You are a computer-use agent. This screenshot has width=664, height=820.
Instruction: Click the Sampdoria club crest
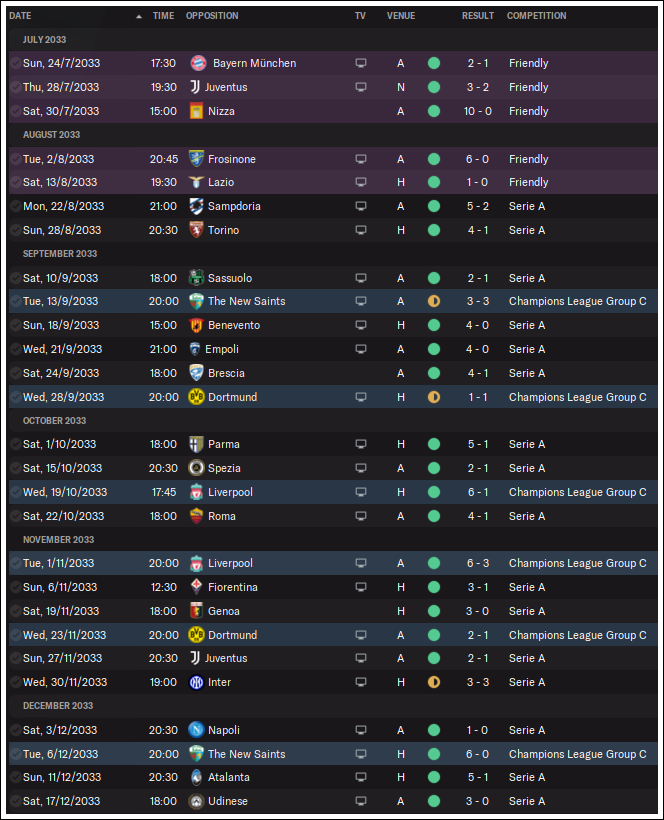[x=196, y=206]
